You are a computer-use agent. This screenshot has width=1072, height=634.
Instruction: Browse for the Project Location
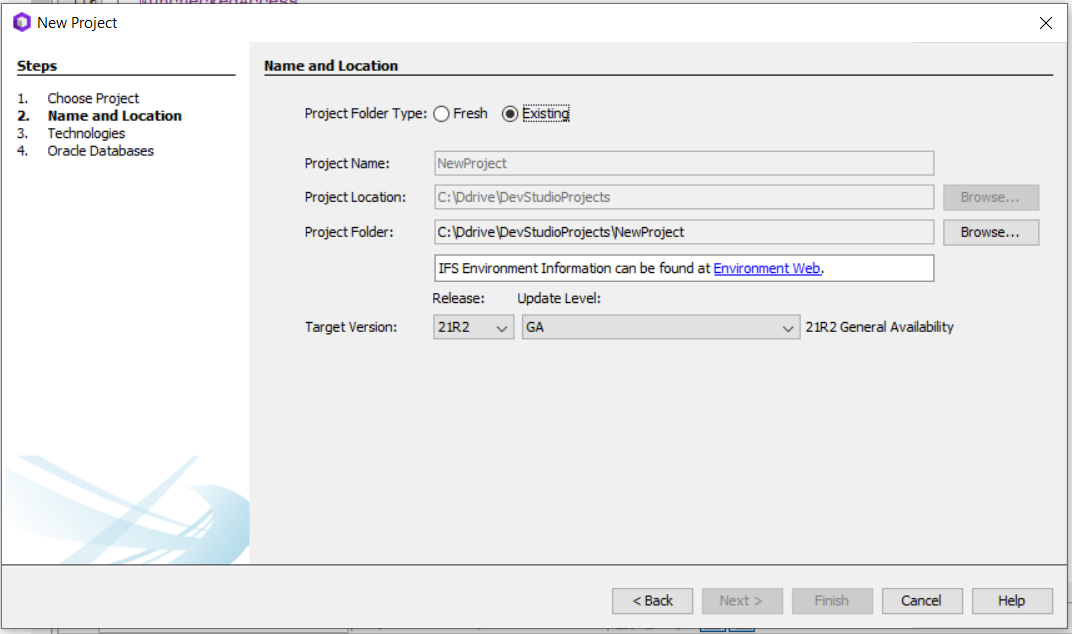click(x=991, y=197)
